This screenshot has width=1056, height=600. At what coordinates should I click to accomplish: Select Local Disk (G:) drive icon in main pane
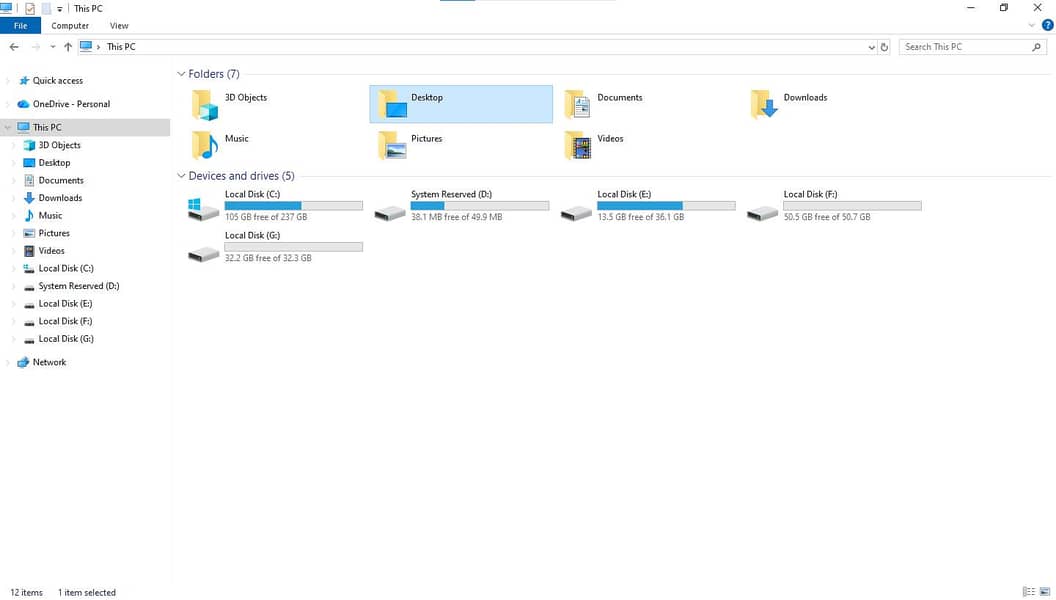click(203, 254)
